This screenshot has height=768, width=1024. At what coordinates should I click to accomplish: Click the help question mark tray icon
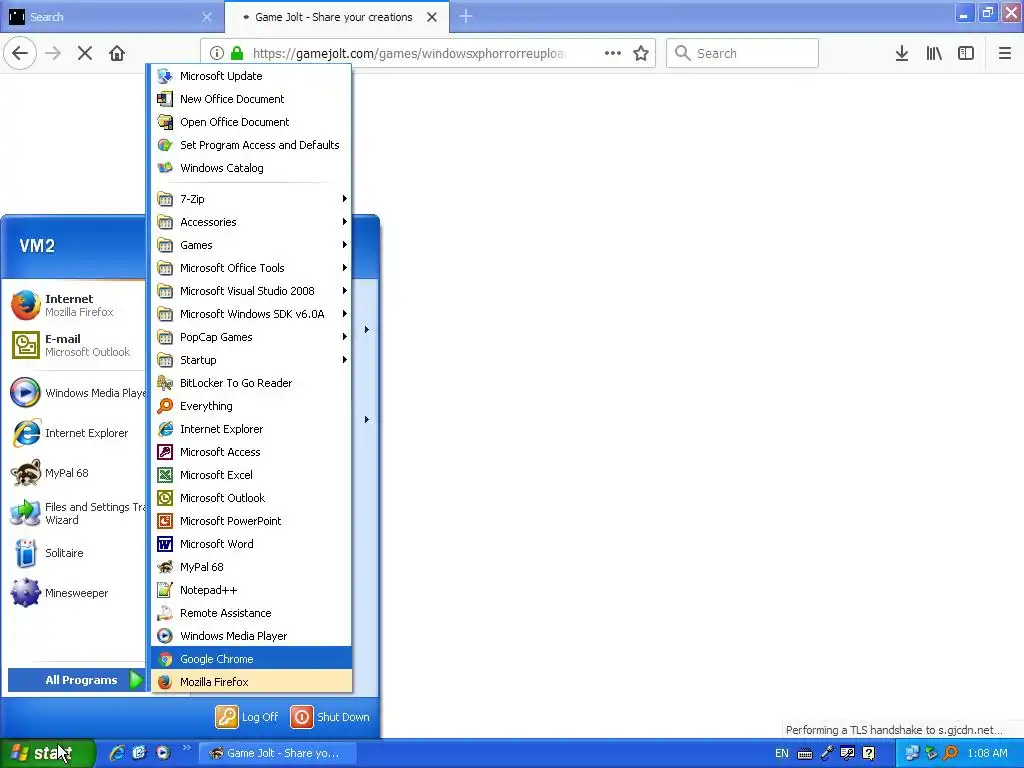pos(869,753)
